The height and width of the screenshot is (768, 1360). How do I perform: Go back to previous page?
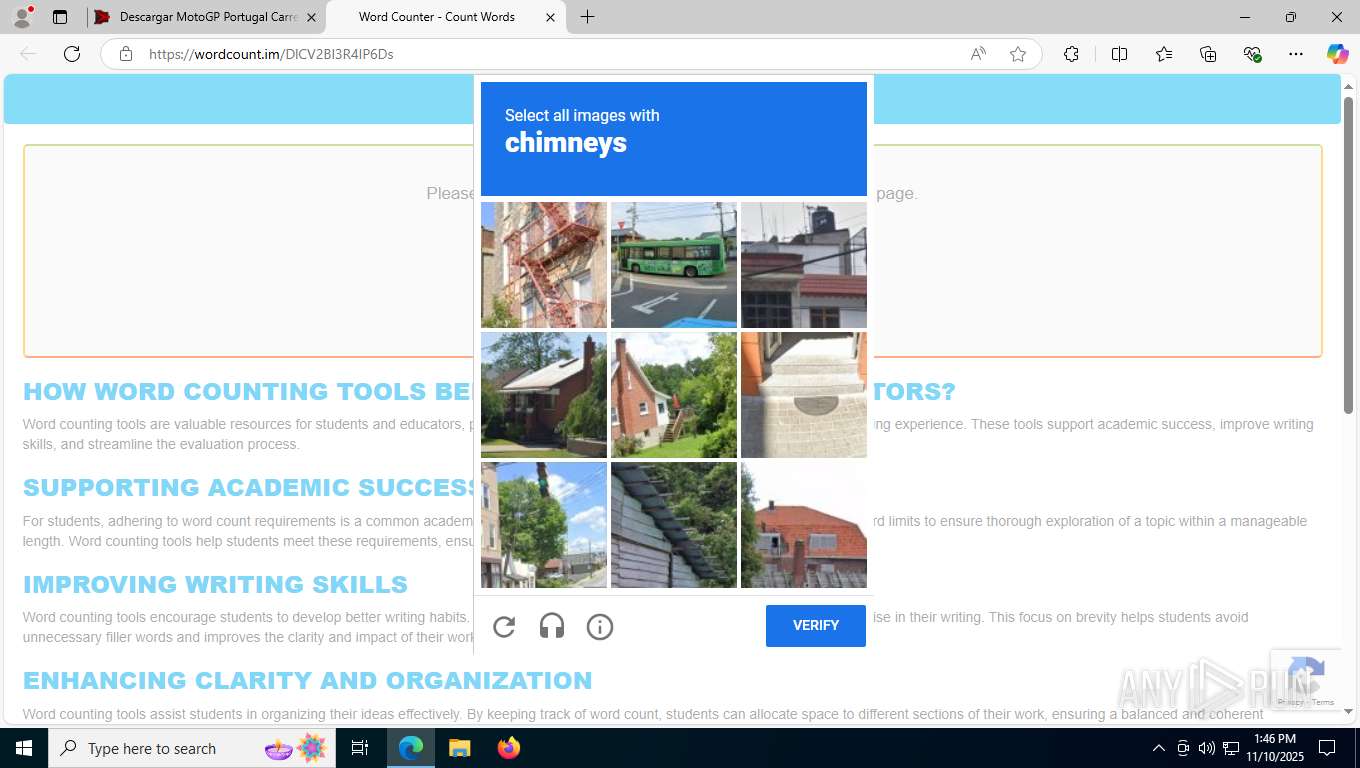point(28,54)
